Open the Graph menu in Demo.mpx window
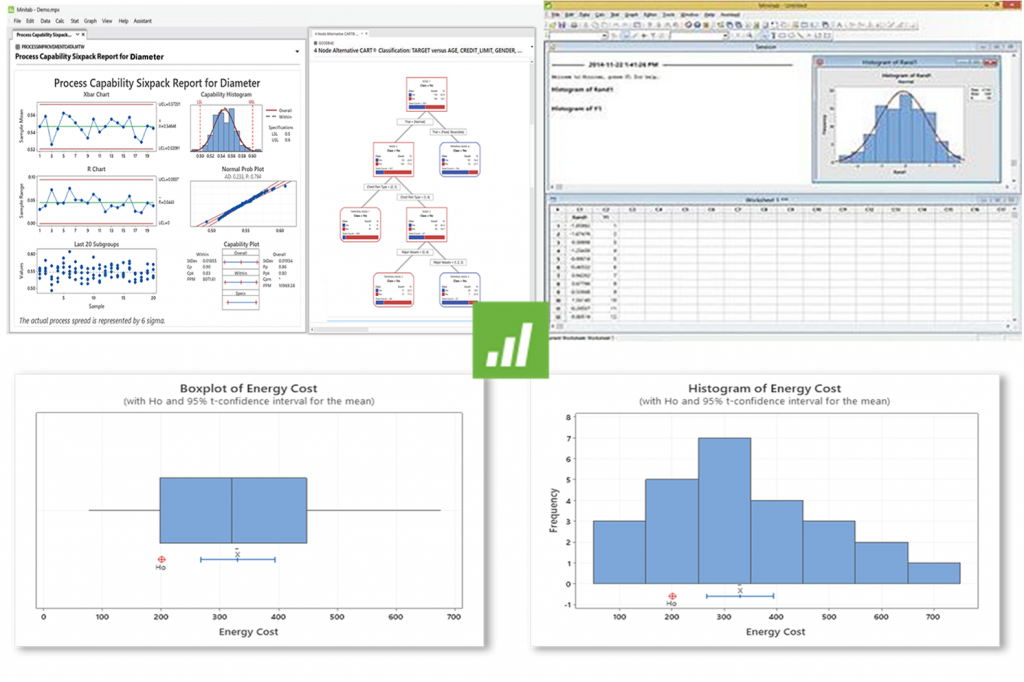 tap(92, 20)
